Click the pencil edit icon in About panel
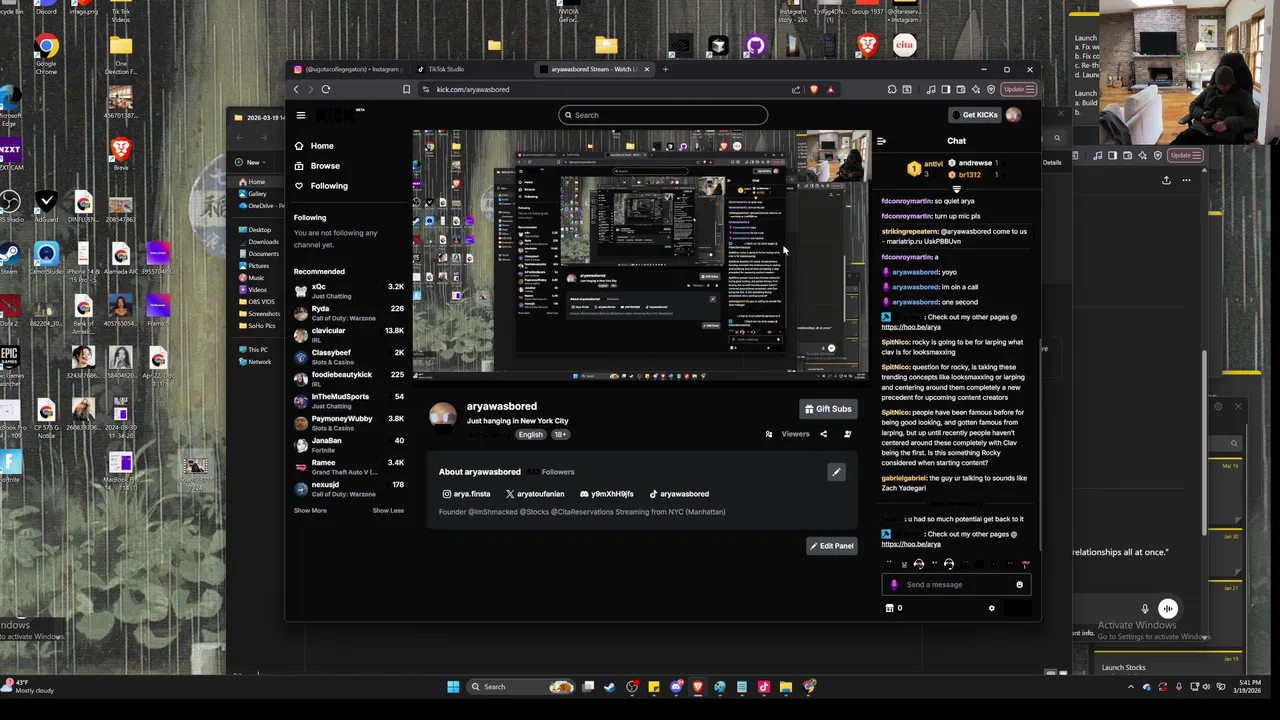 click(836, 472)
